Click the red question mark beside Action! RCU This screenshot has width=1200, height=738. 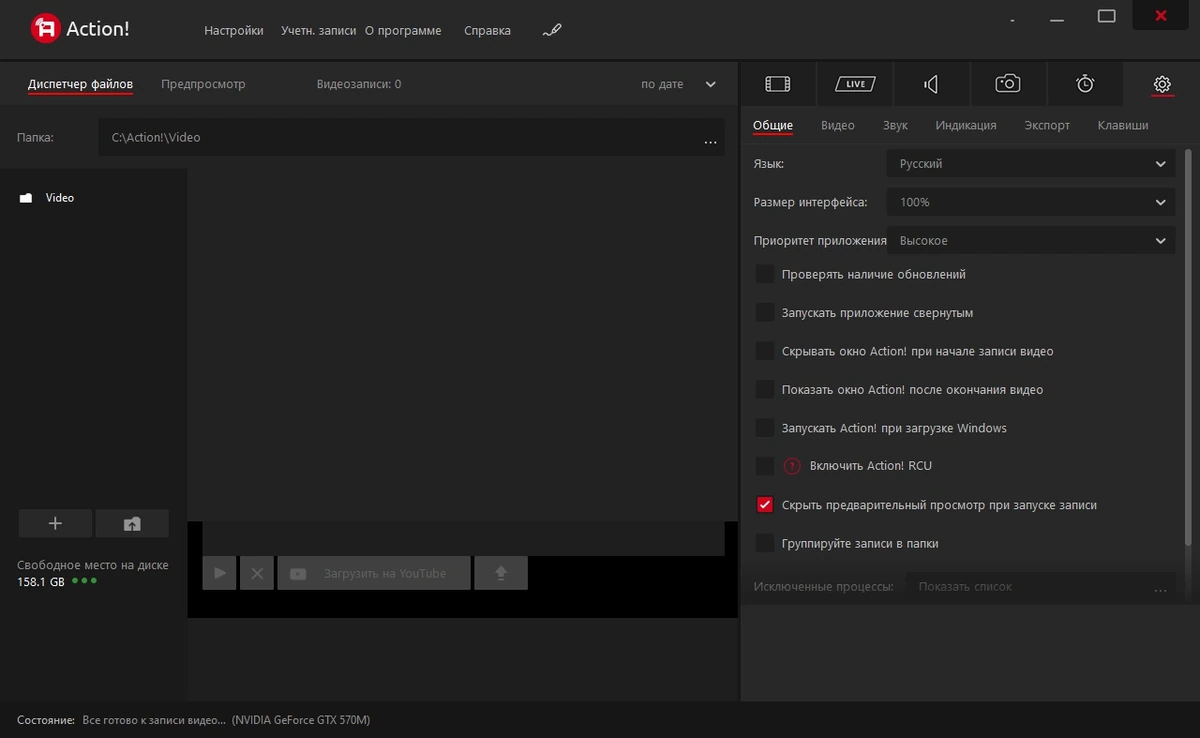pyautogui.click(x=792, y=466)
